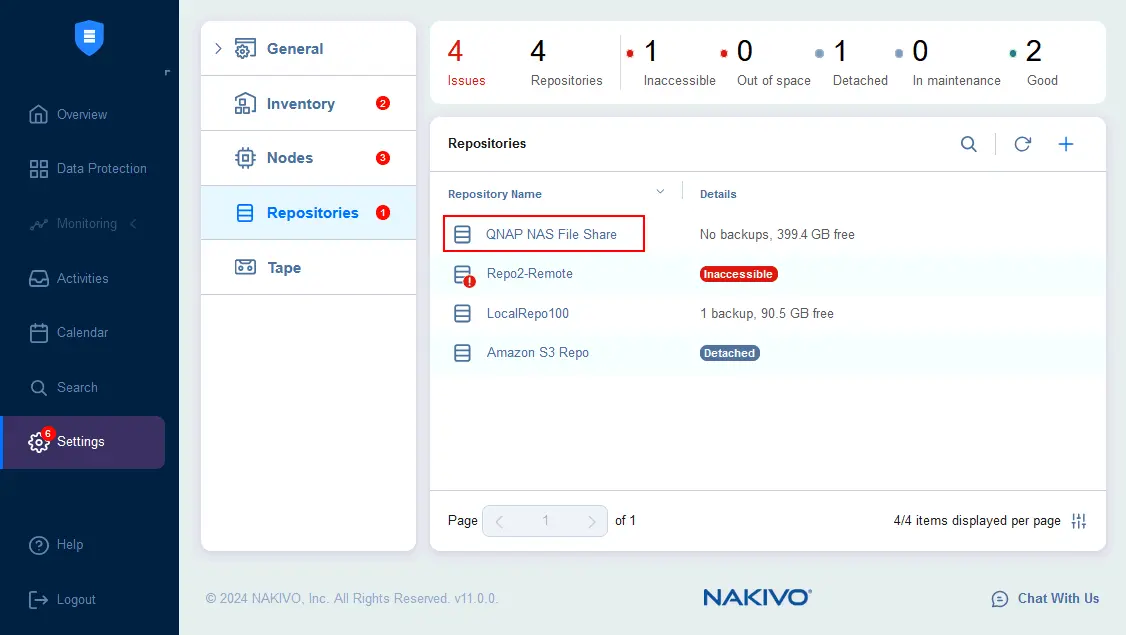1126x635 pixels.
Task: Open the Tape settings tab
Action: pyautogui.click(x=309, y=267)
